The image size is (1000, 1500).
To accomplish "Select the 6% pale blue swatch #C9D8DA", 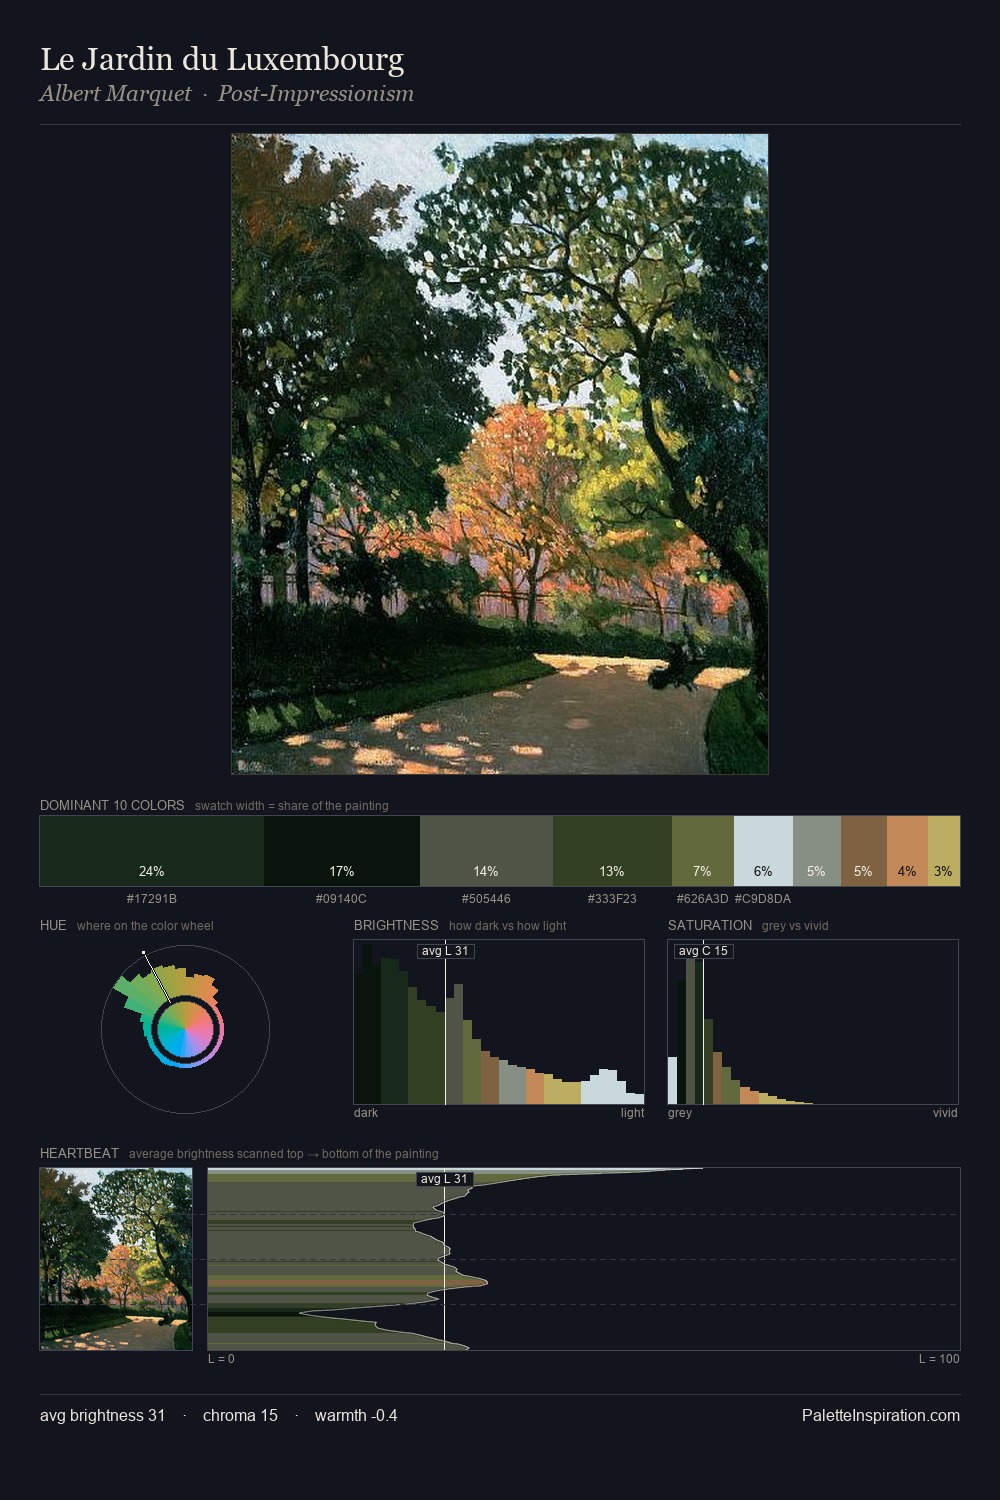I will coord(763,851).
